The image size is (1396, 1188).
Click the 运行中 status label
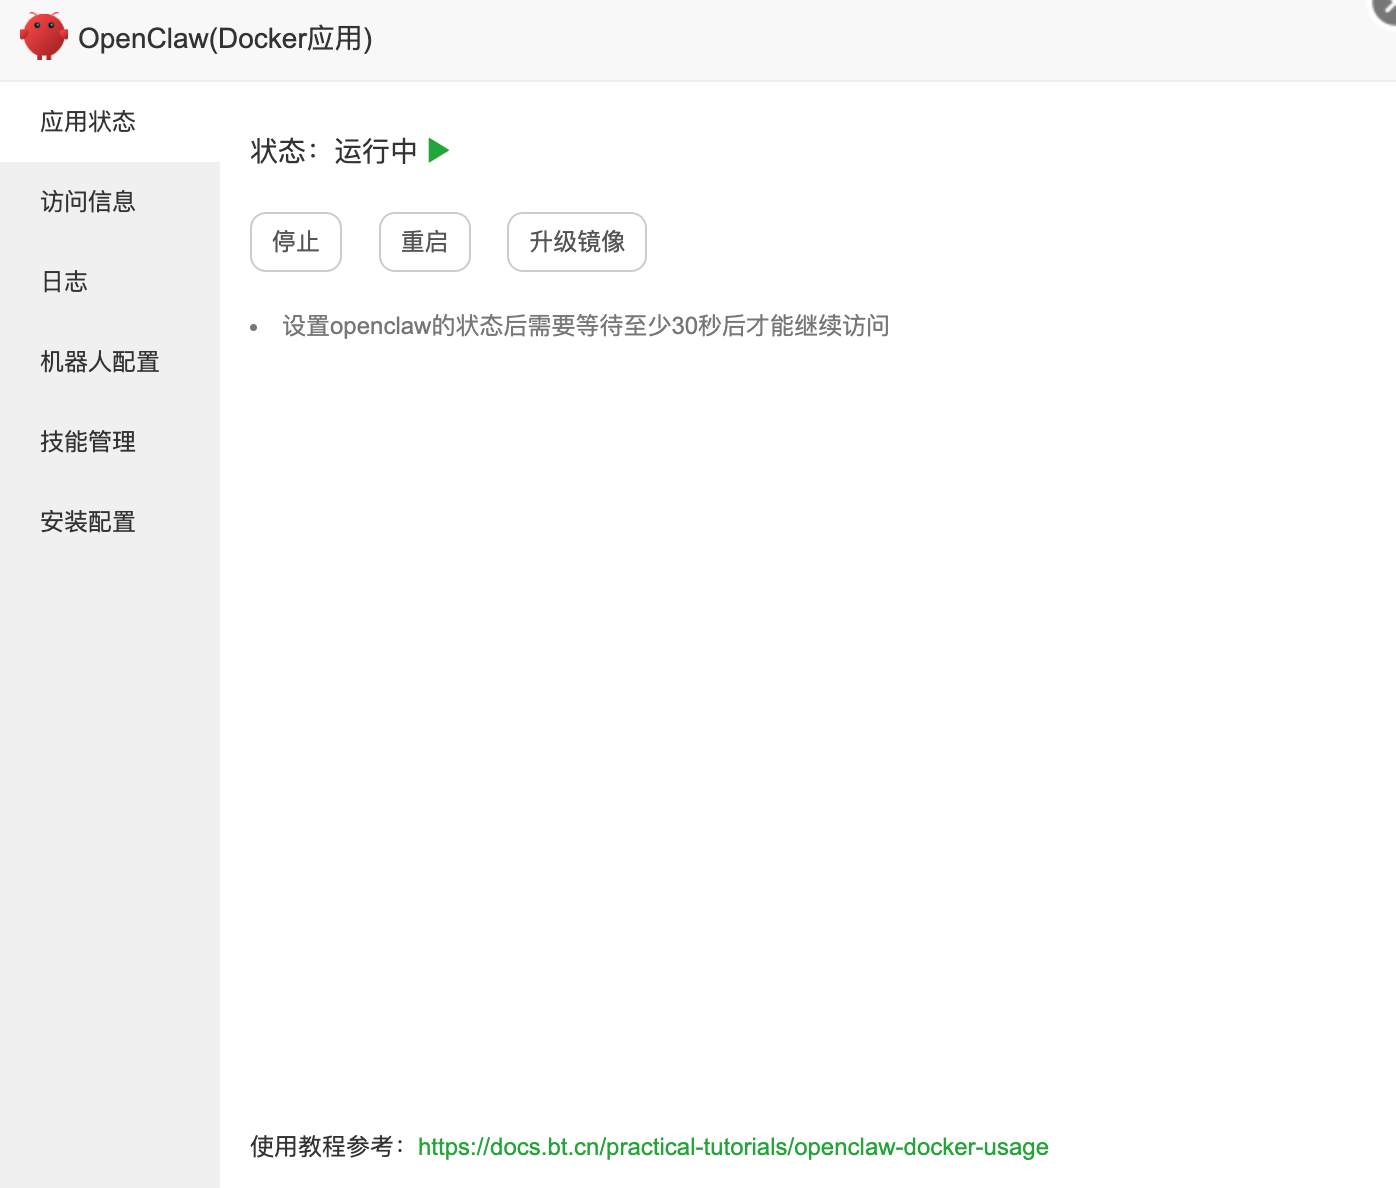375,150
